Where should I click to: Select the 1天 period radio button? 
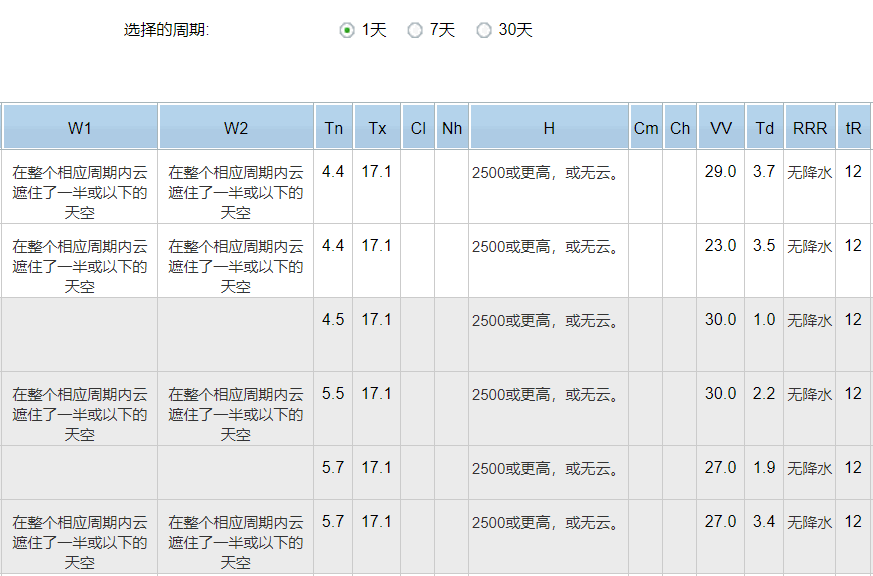click(346, 30)
